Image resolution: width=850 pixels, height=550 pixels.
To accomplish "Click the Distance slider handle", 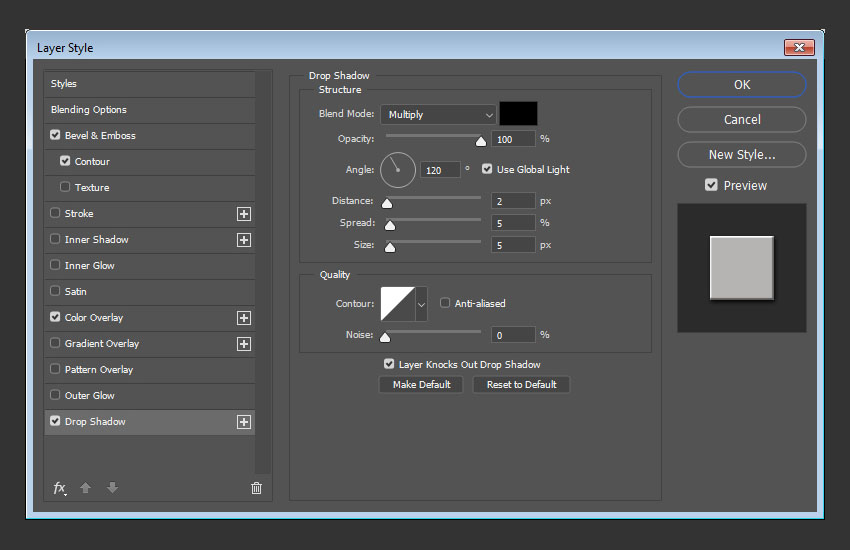I will pos(387,203).
